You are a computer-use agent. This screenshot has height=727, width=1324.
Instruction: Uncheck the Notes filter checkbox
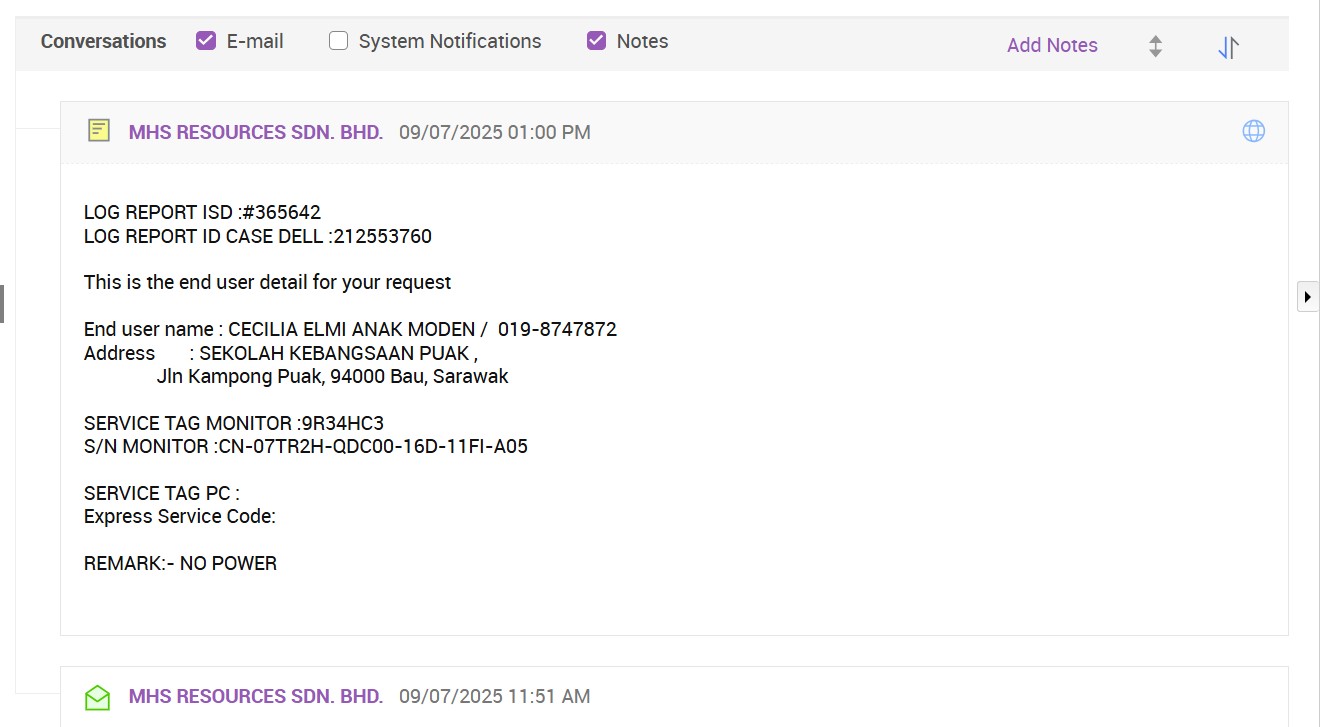pos(596,41)
